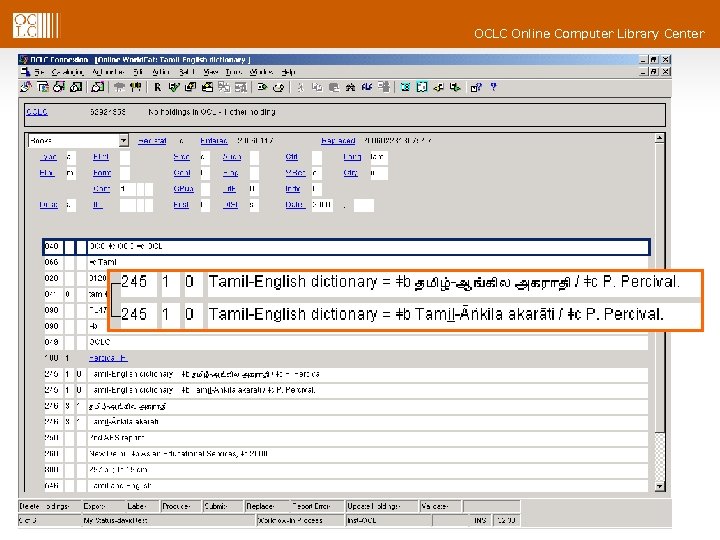The width and height of the screenshot is (720, 540).
Task: Click the Lang fixed field label
Action: [x=352, y=157]
